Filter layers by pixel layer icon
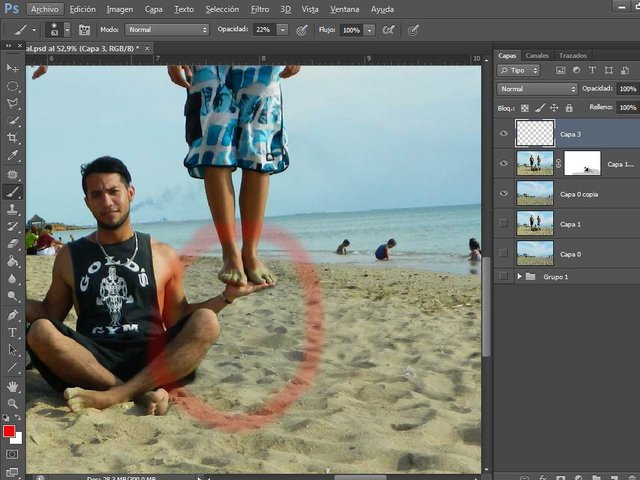 561,70
